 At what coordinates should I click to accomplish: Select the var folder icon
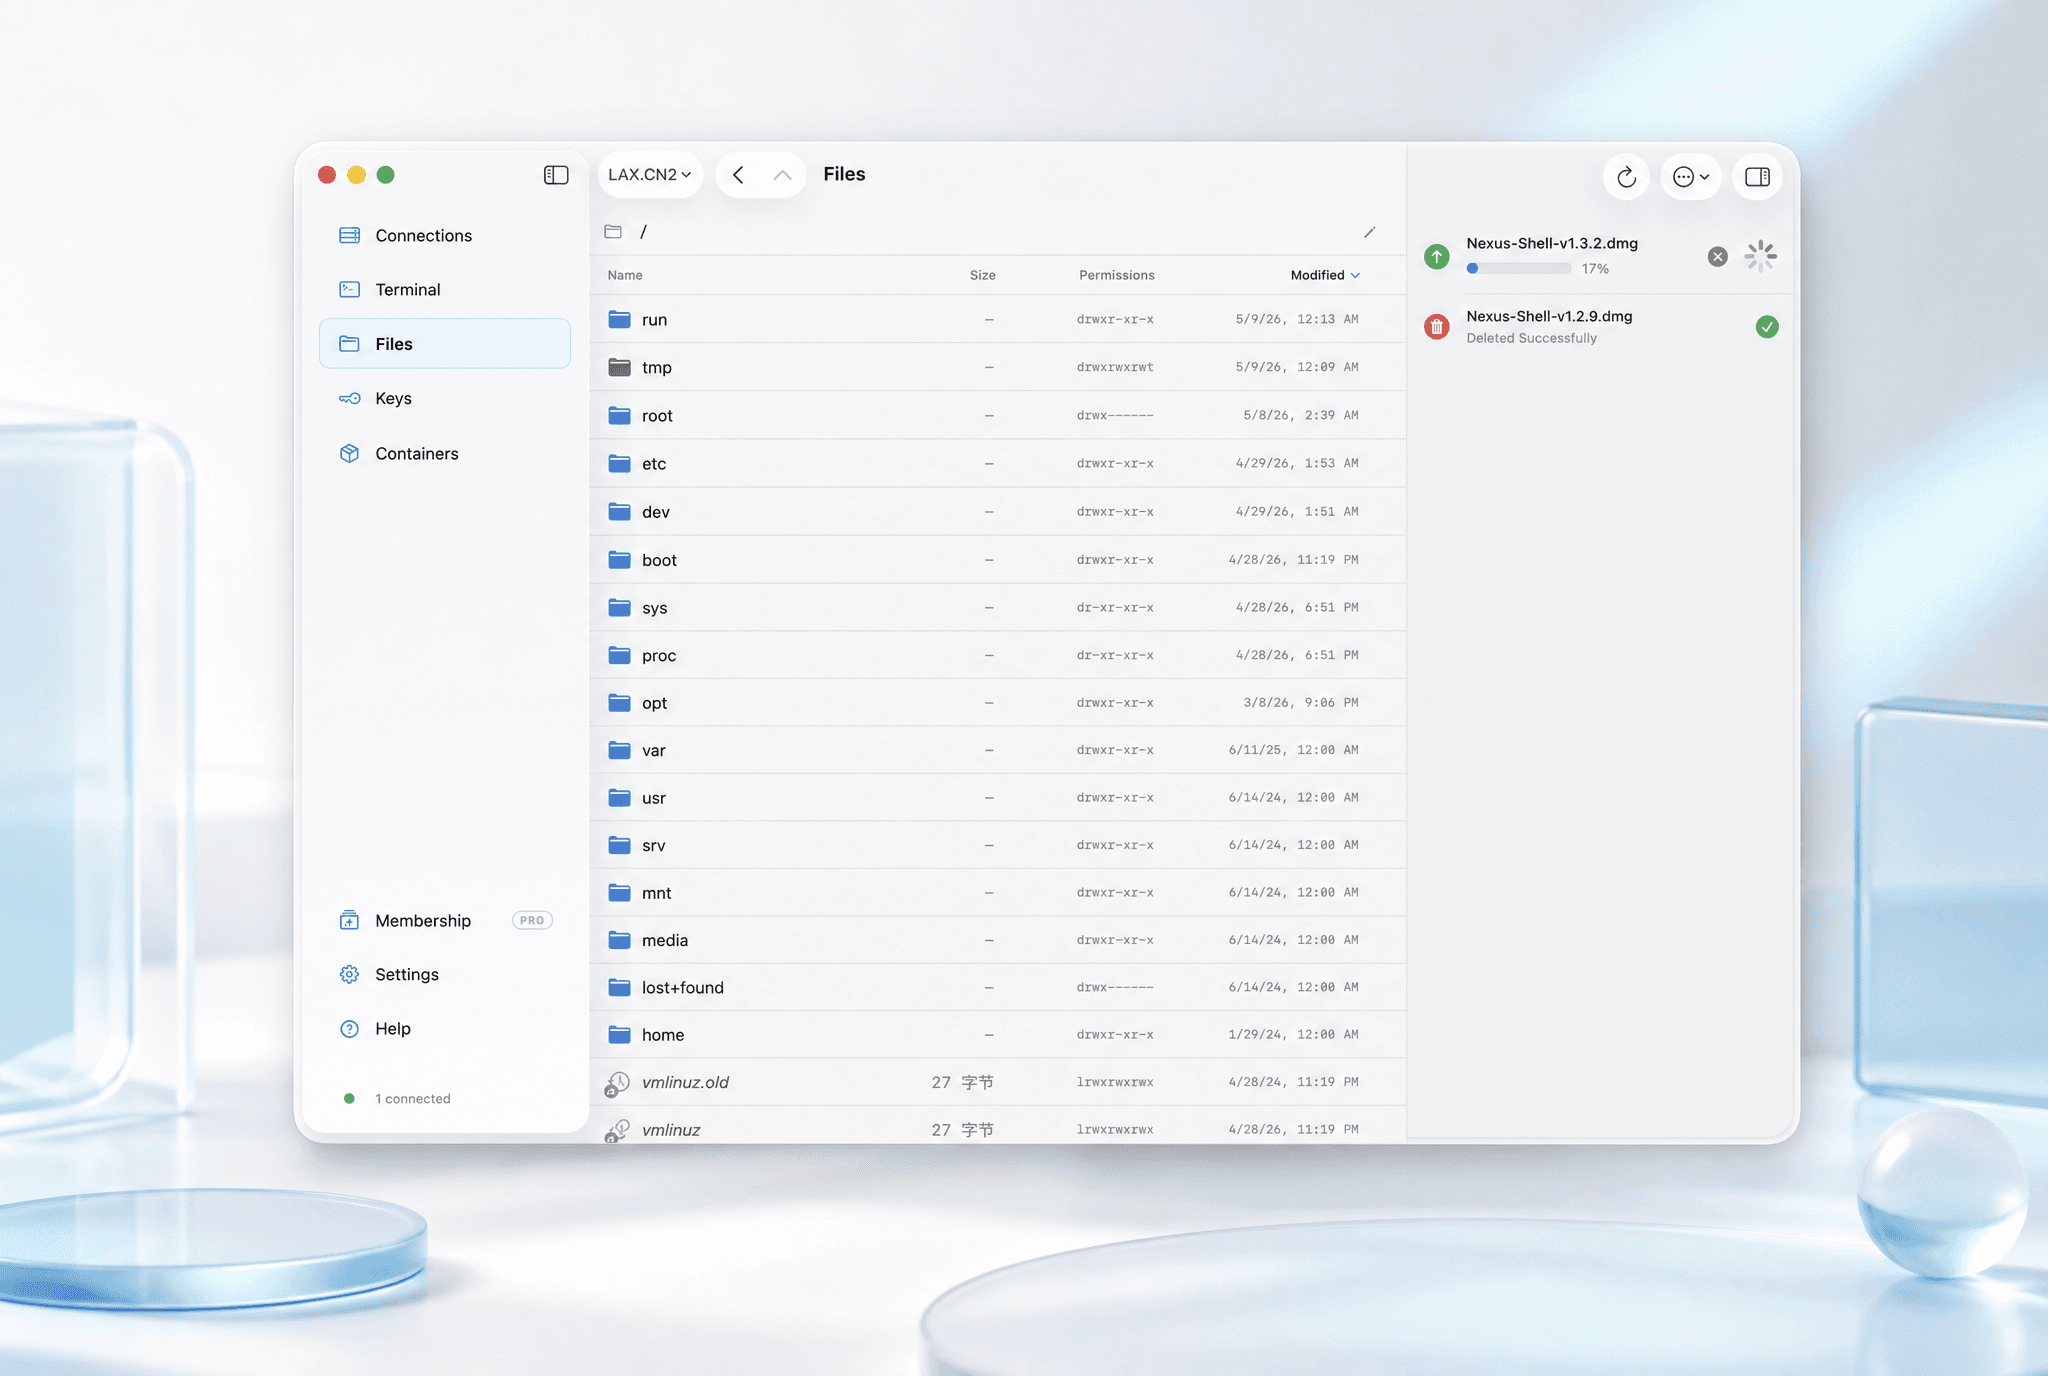[620, 749]
